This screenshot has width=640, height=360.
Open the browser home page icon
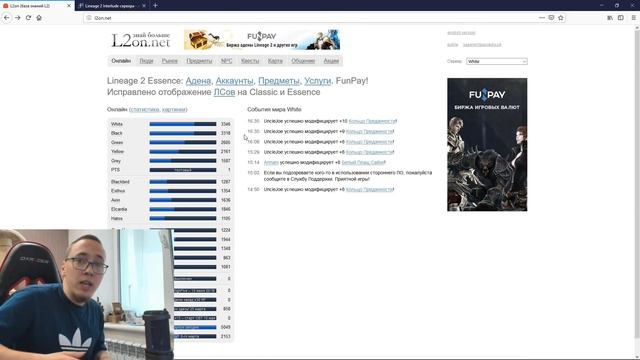pyautogui.click(x=39, y=18)
